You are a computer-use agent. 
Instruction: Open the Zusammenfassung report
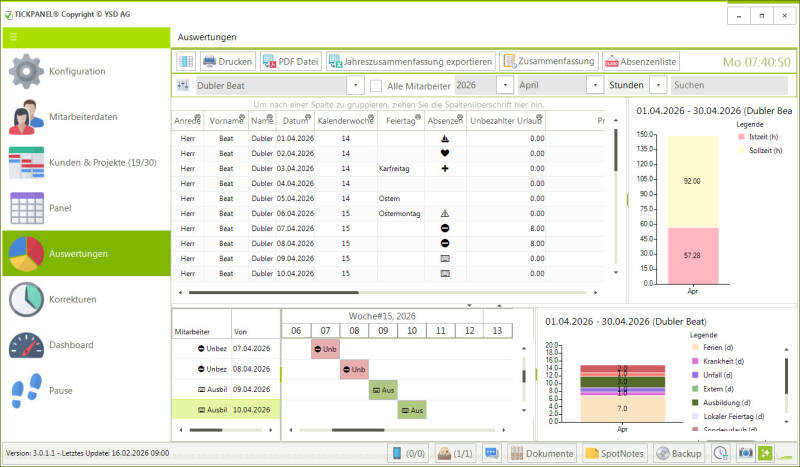[x=549, y=61]
